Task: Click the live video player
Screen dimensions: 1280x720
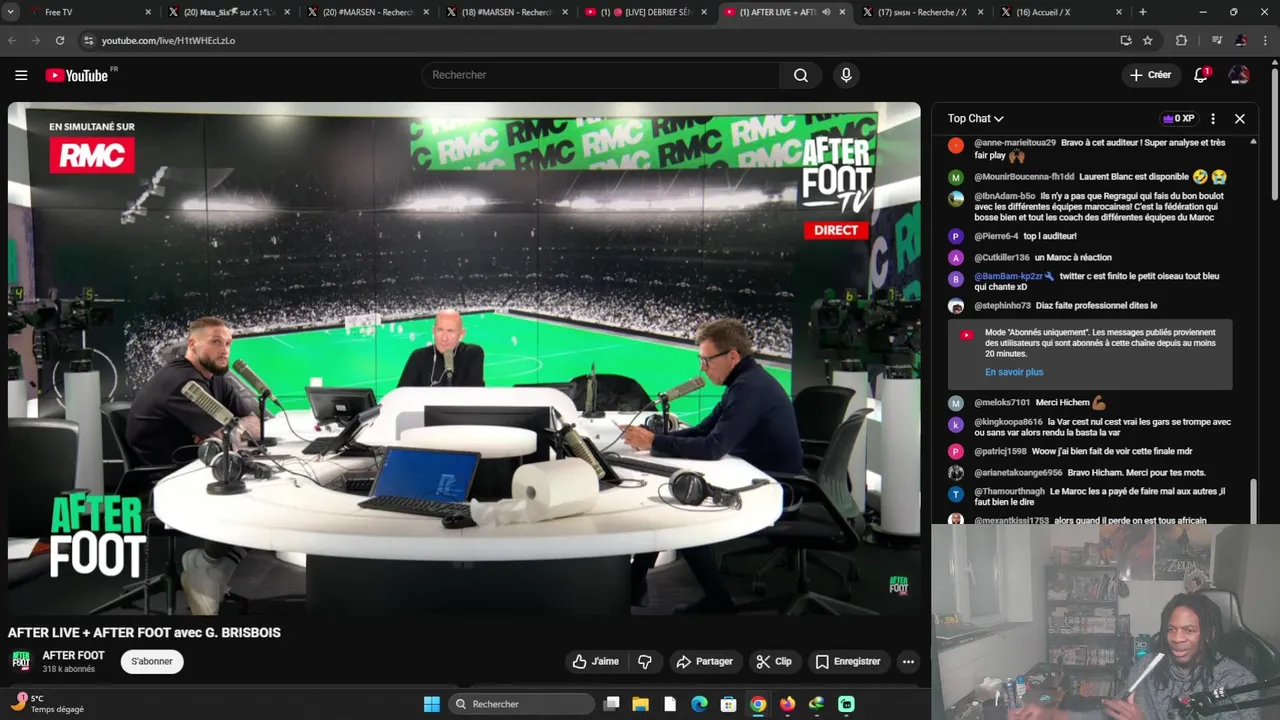Action: [464, 358]
